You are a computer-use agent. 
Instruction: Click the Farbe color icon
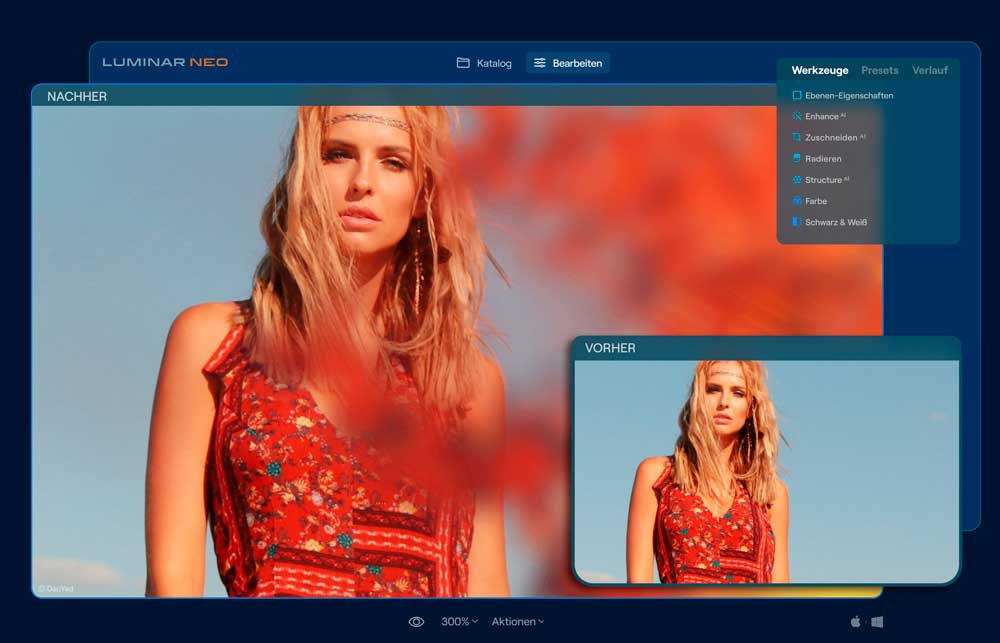pyautogui.click(x=797, y=201)
